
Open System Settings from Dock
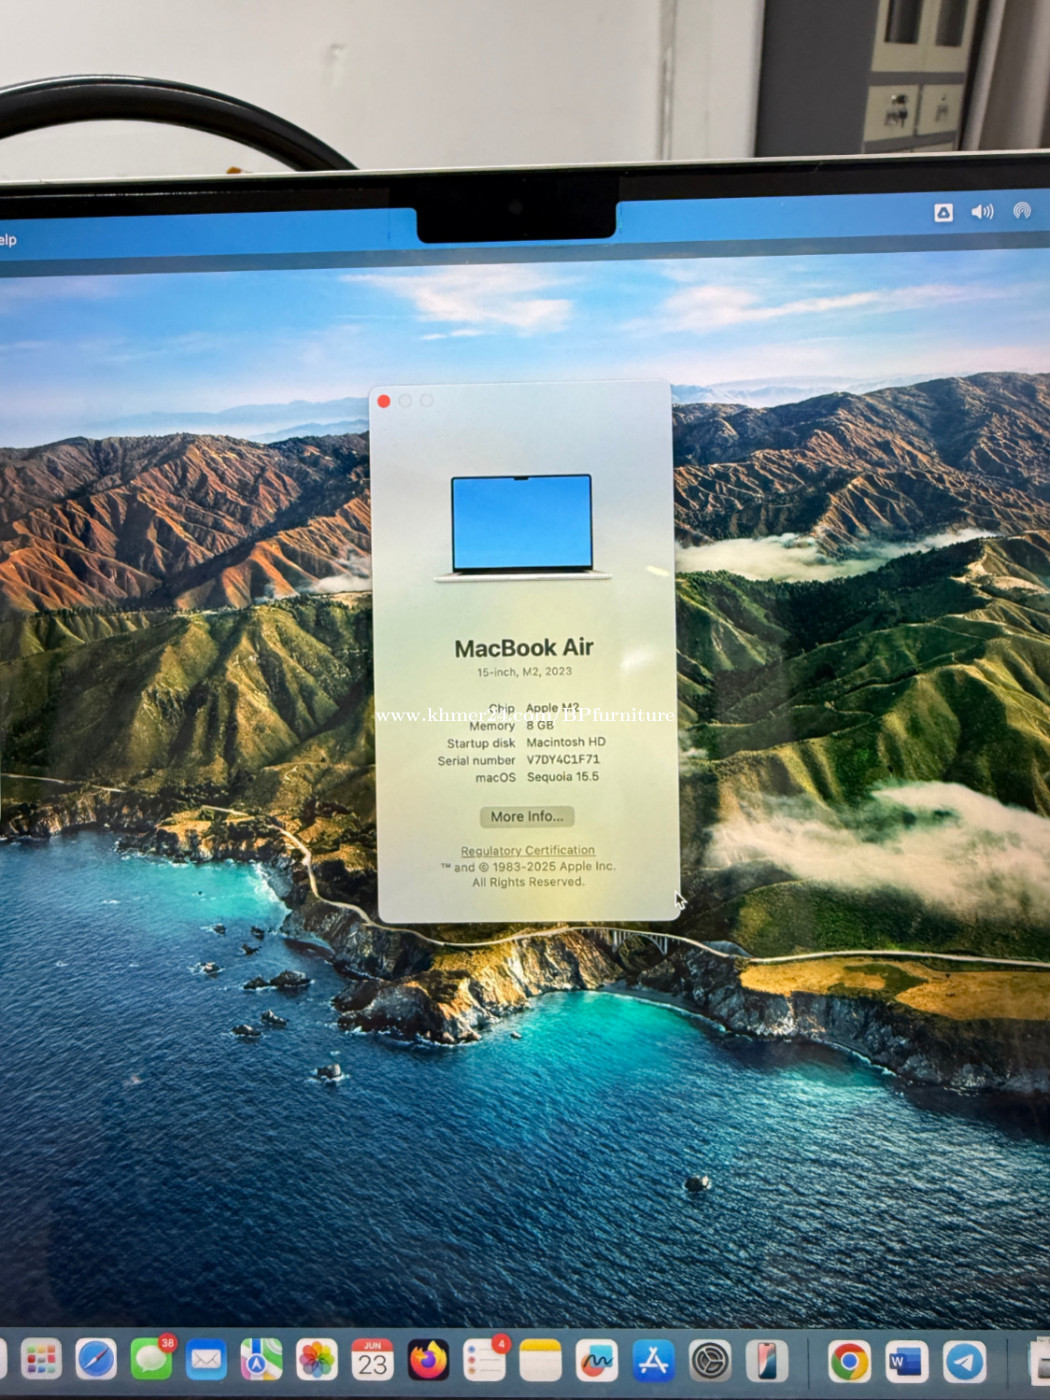point(710,1361)
